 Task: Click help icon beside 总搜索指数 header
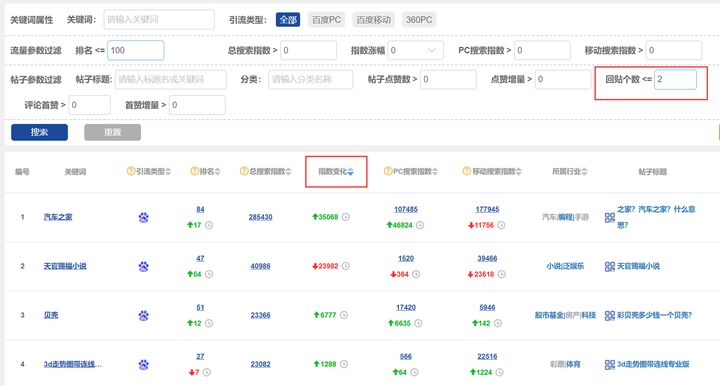click(244, 171)
